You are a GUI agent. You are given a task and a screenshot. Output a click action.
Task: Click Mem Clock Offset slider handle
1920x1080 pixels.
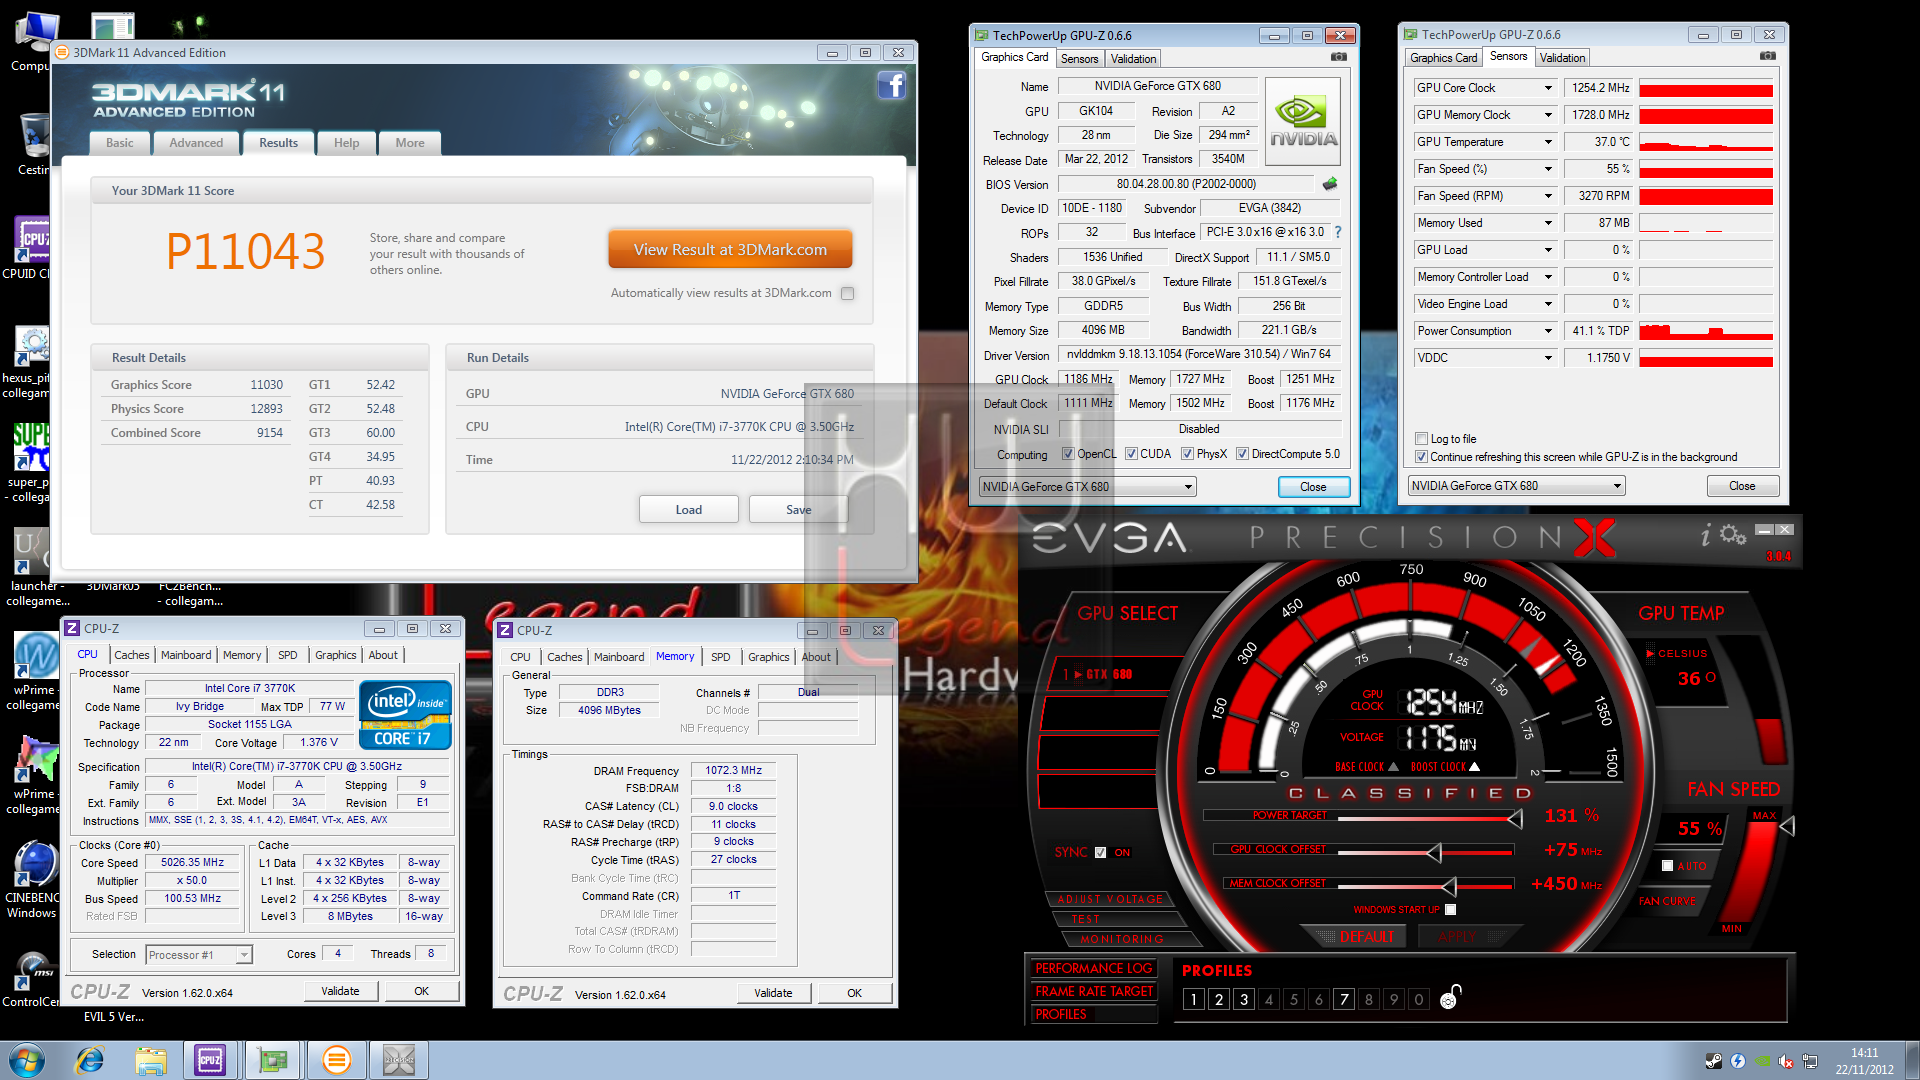click(1449, 886)
